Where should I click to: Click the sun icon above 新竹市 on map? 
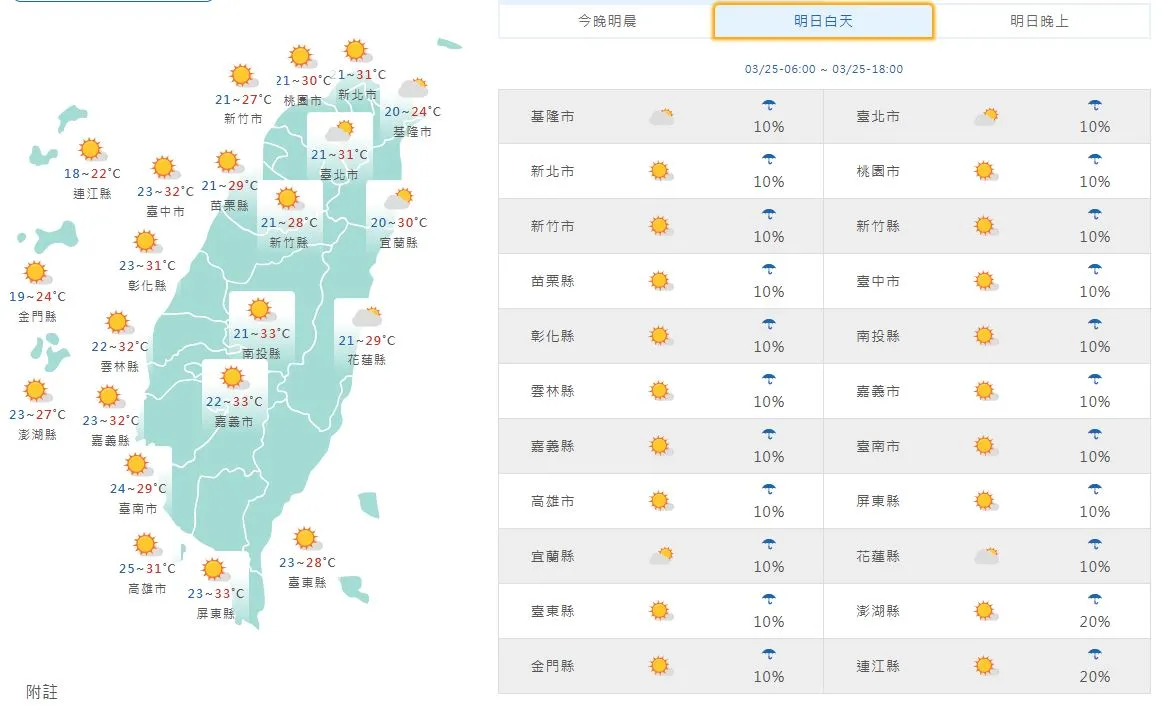click(x=242, y=75)
